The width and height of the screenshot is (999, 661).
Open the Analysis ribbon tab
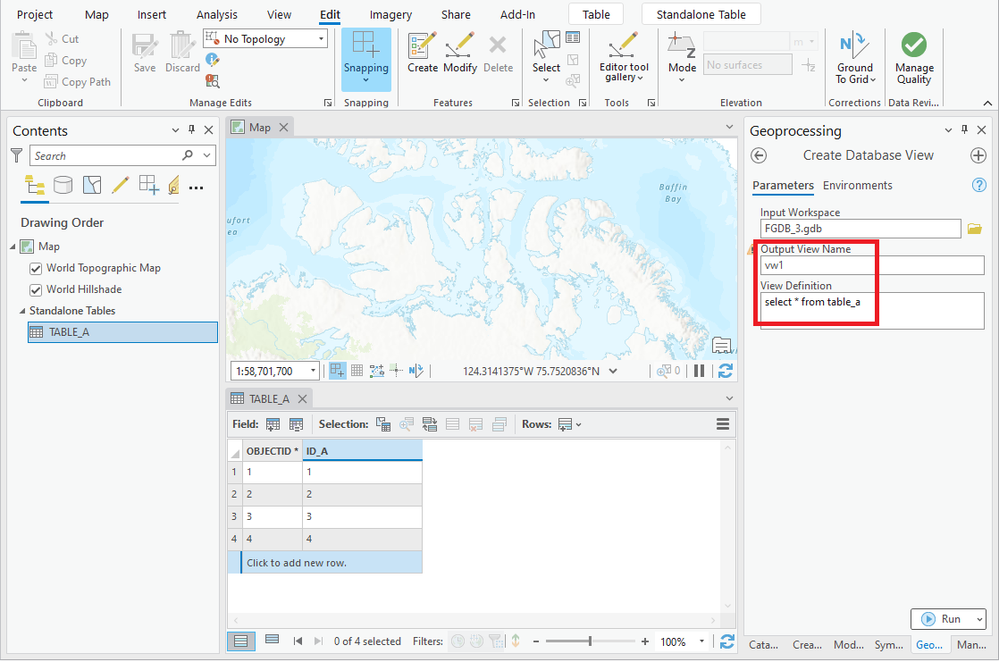click(x=217, y=15)
